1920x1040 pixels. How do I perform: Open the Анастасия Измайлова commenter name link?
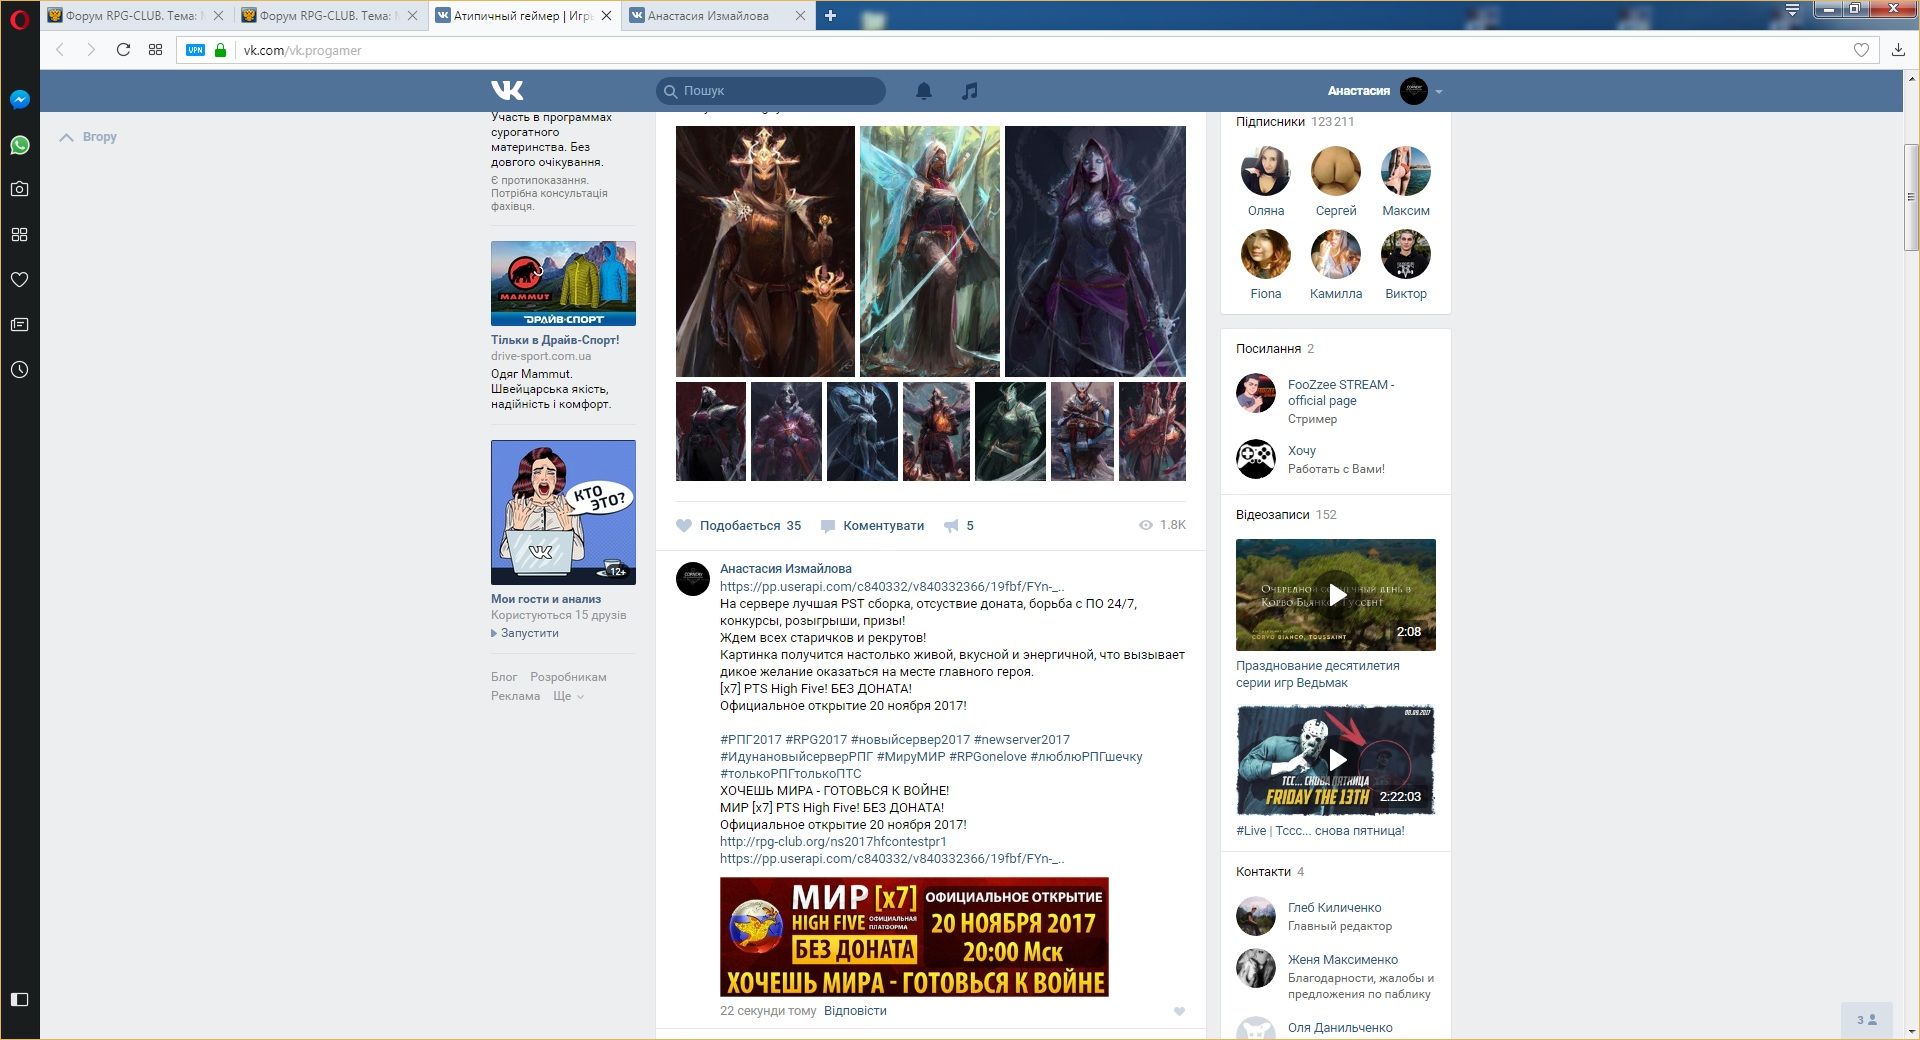tap(786, 568)
